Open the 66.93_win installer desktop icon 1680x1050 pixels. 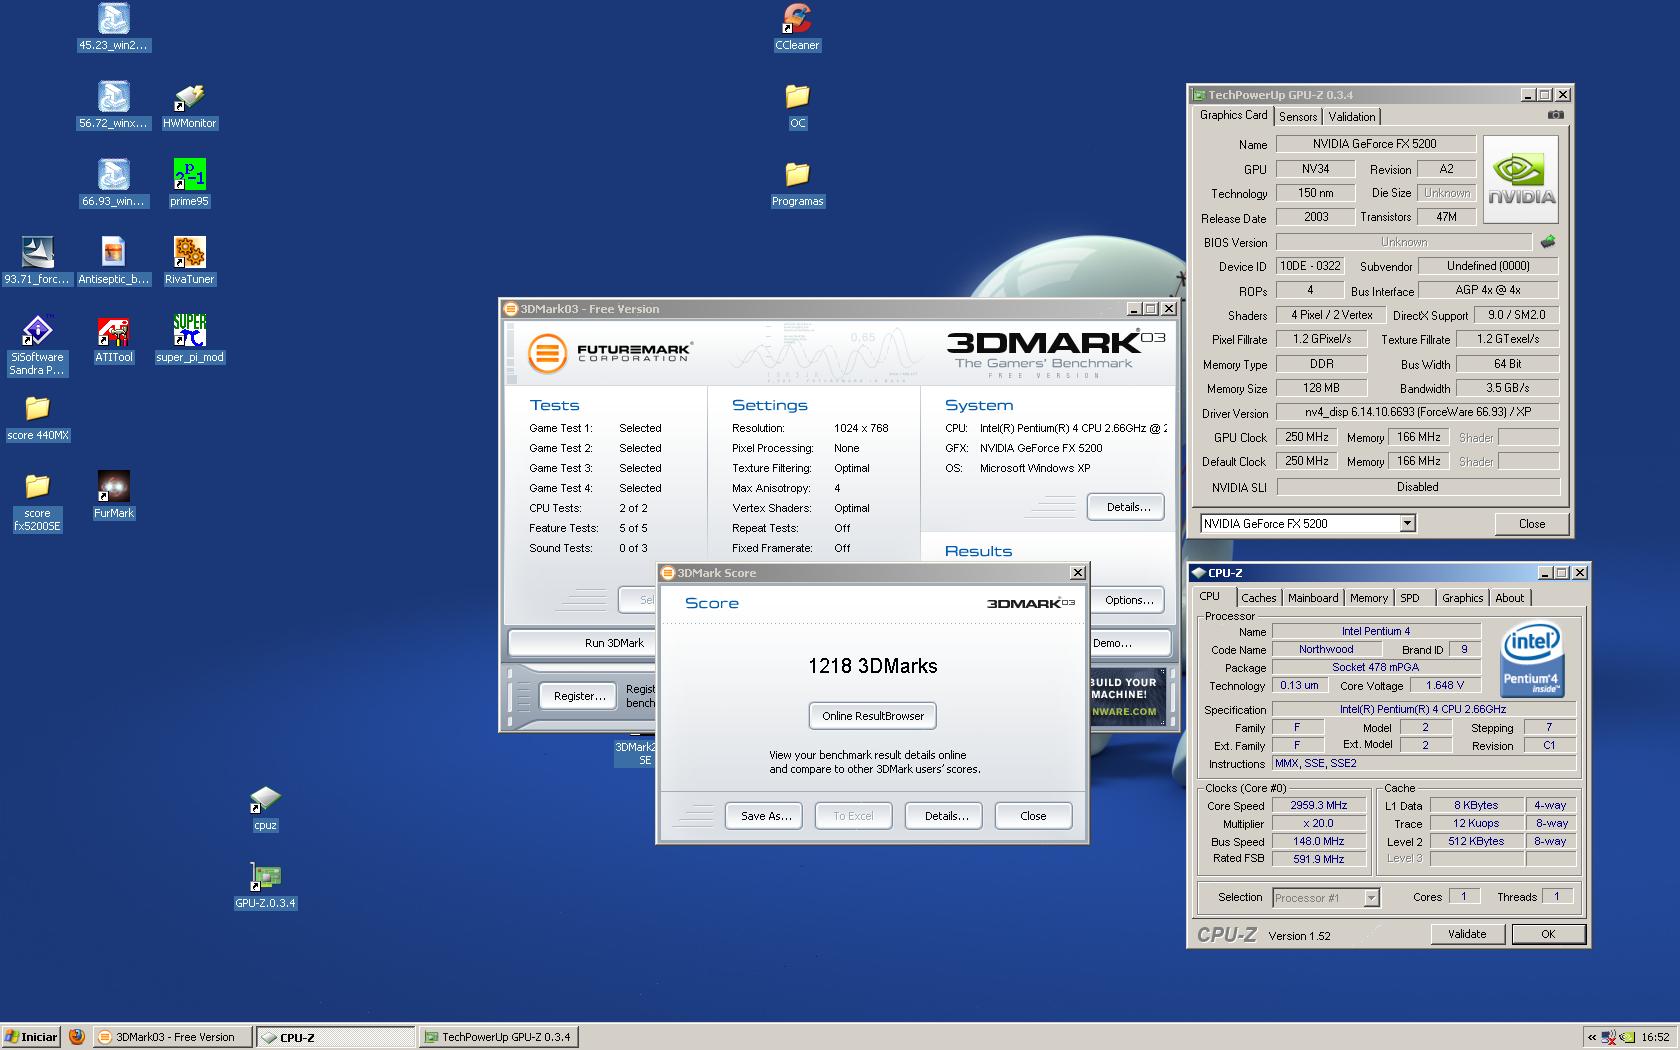pyautogui.click(x=113, y=183)
